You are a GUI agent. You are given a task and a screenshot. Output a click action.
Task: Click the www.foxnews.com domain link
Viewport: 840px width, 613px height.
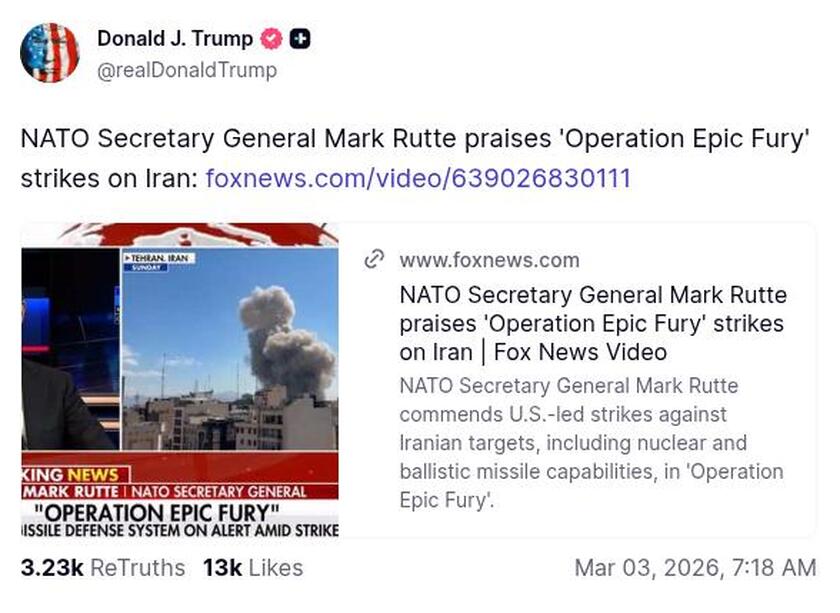(487, 259)
